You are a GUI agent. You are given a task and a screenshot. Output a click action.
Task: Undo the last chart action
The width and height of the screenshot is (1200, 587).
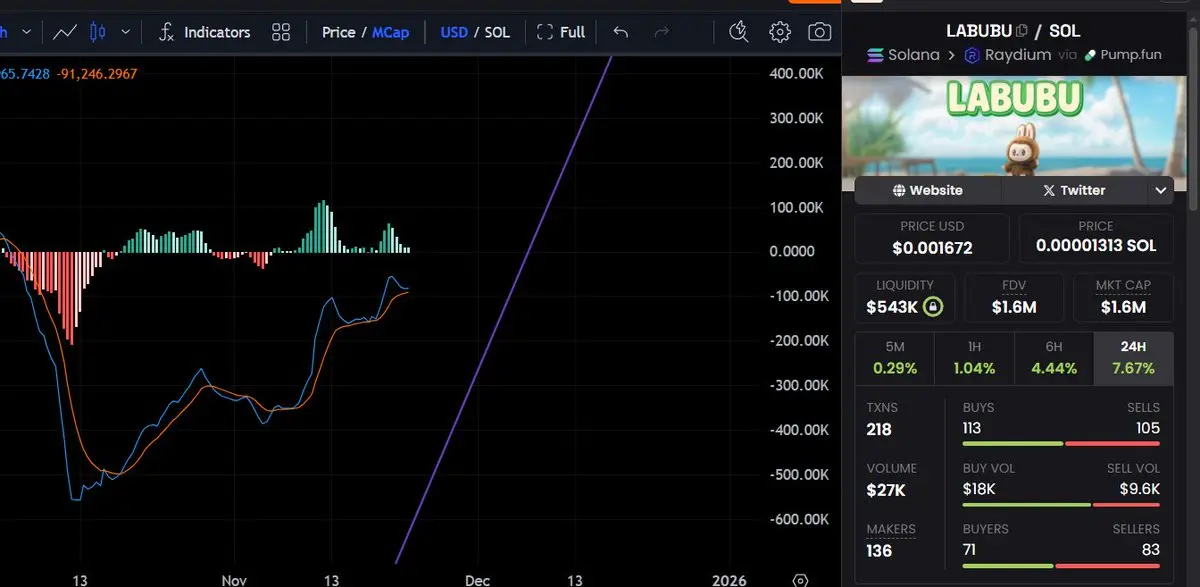(620, 32)
